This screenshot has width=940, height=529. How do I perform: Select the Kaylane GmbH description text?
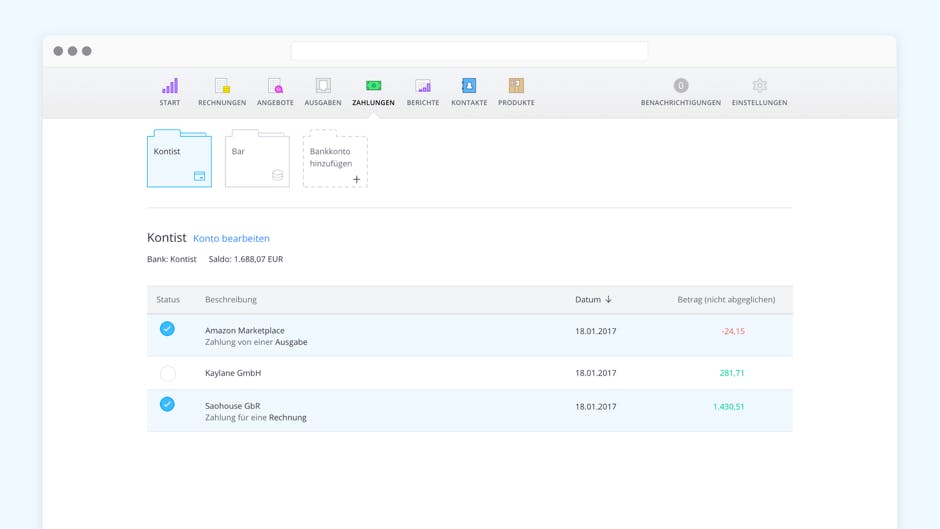233,373
